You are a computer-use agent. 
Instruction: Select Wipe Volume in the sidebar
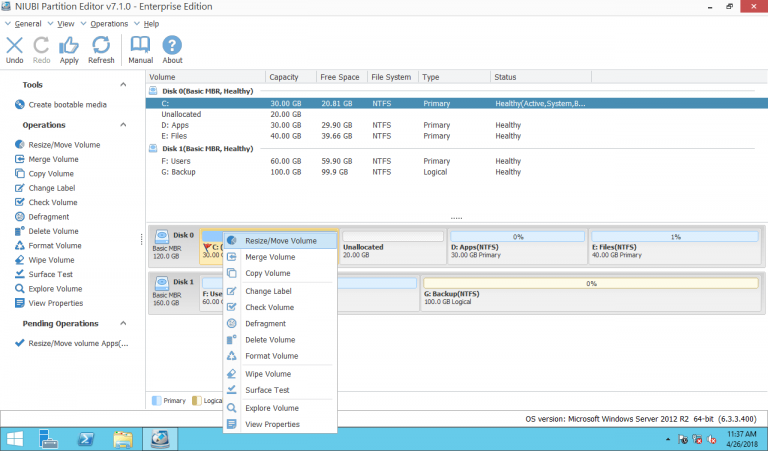tap(45, 260)
